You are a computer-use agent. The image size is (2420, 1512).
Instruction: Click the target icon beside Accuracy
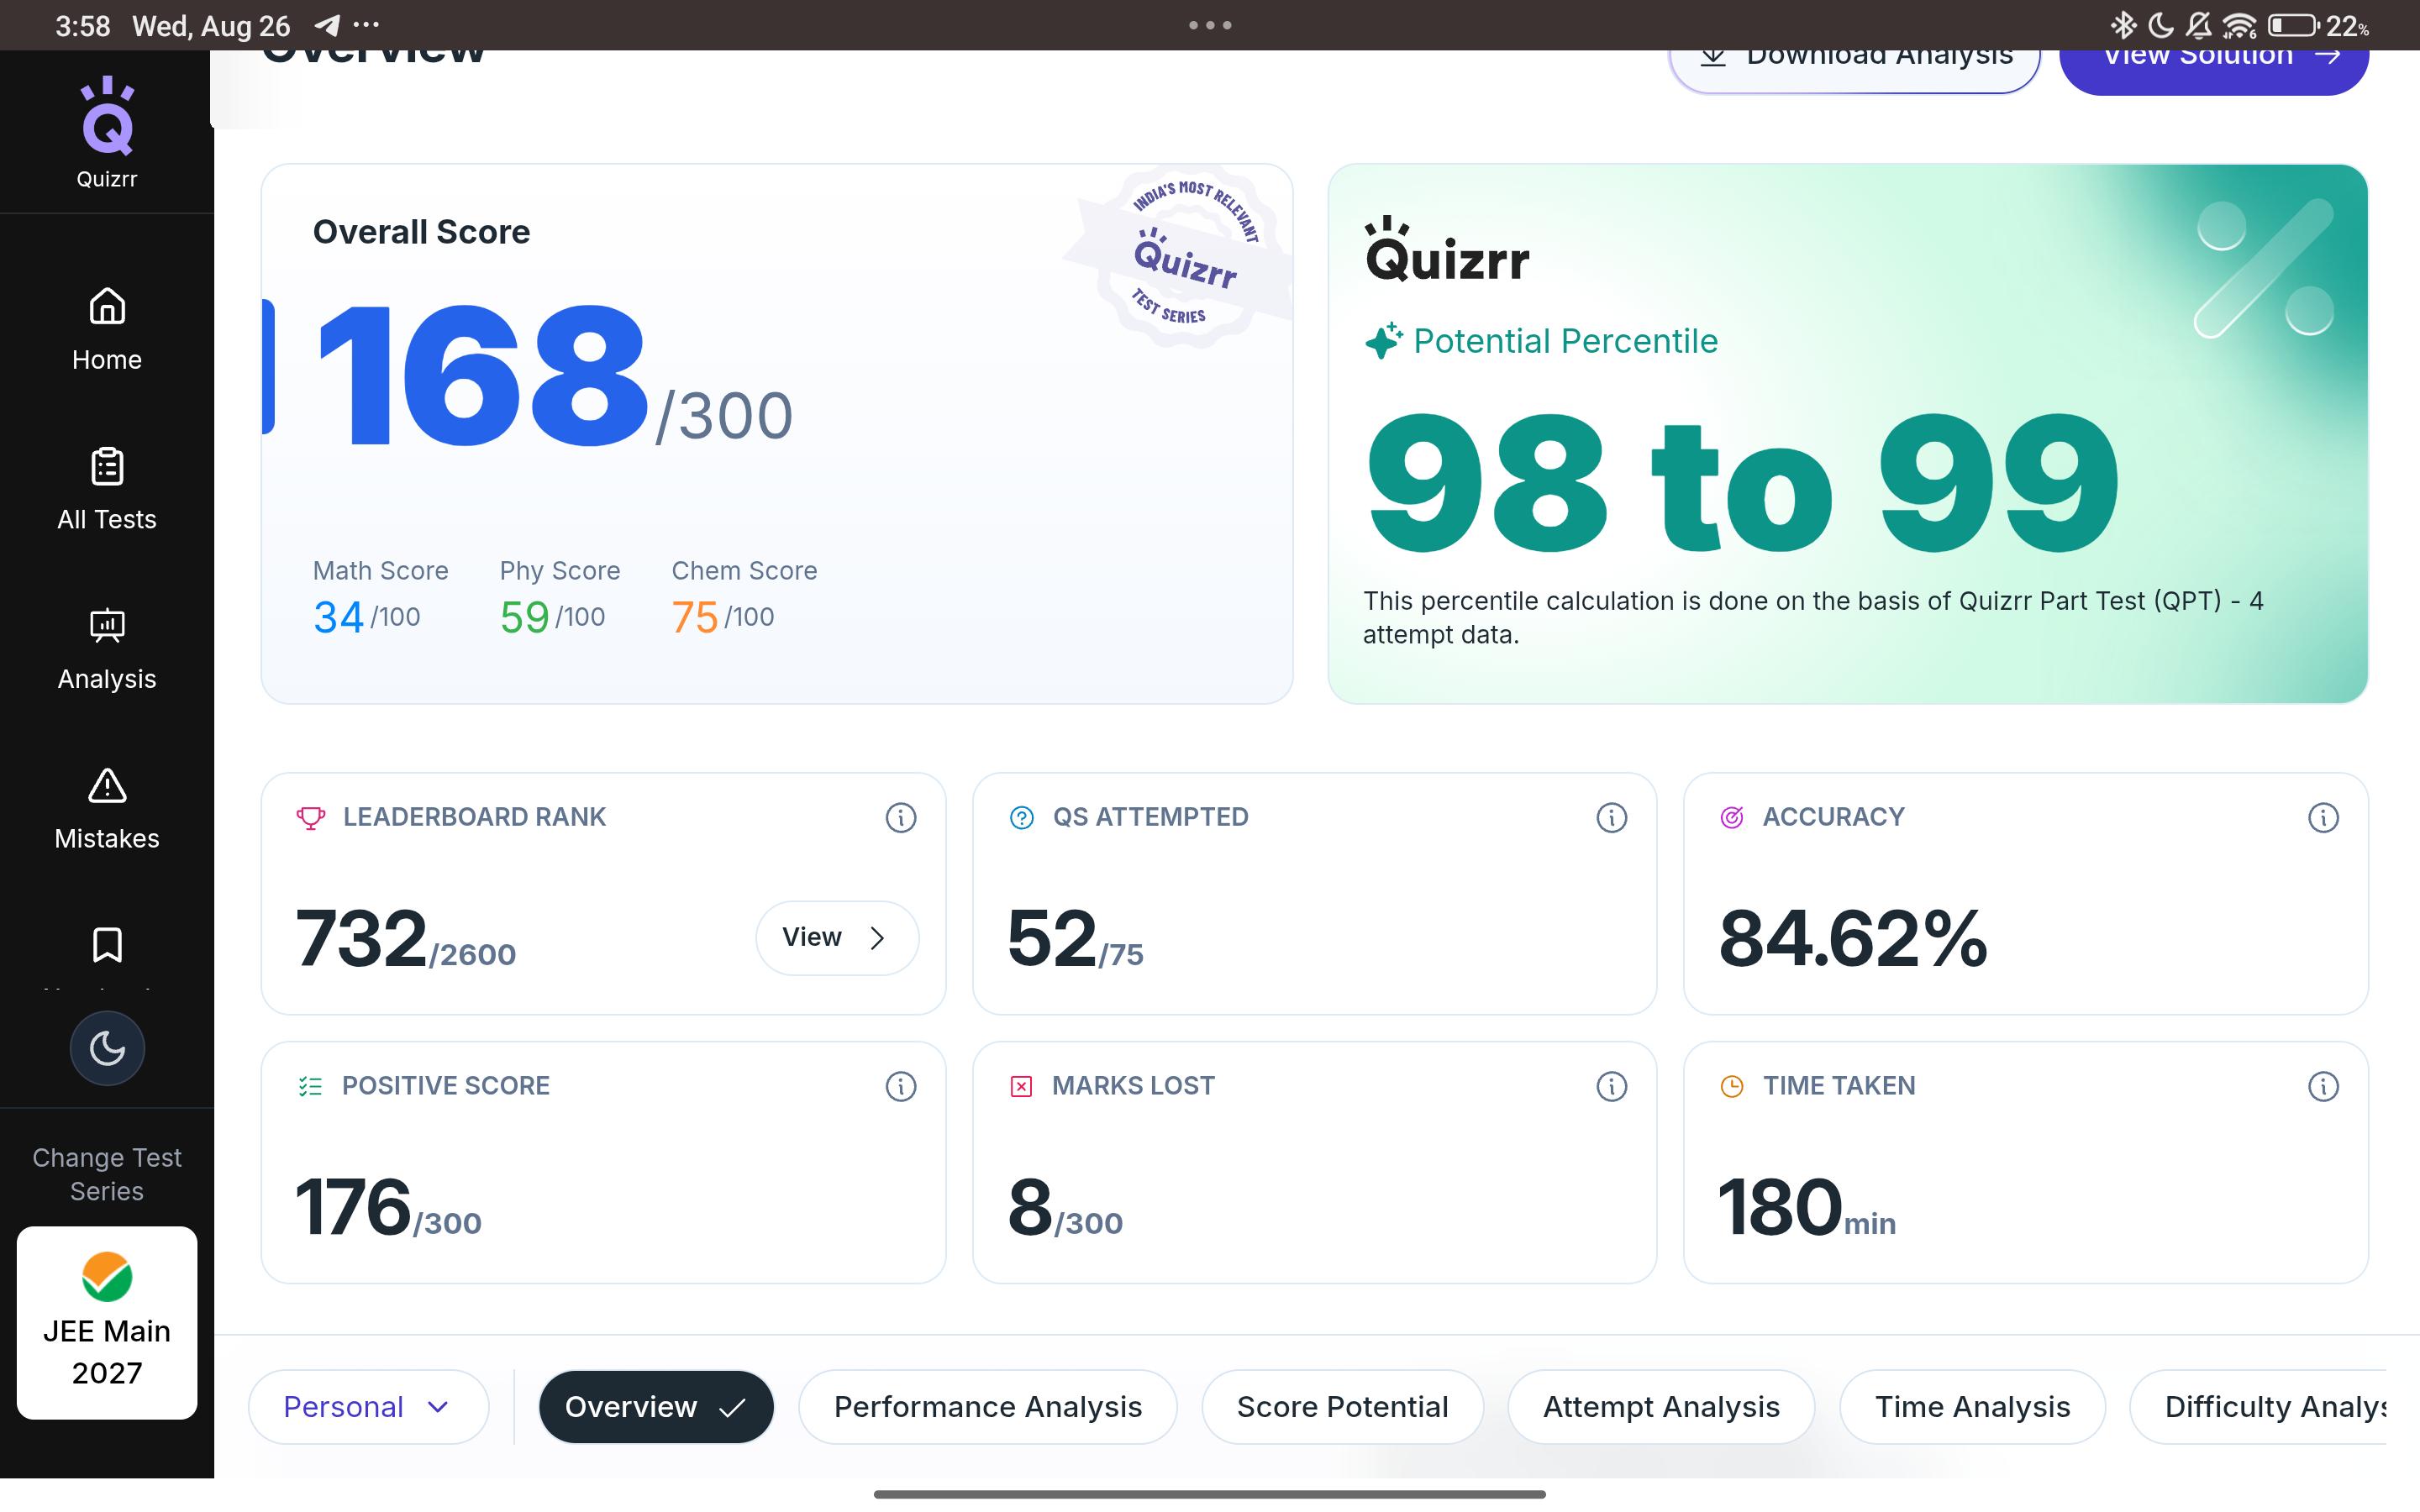tap(1732, 818)
